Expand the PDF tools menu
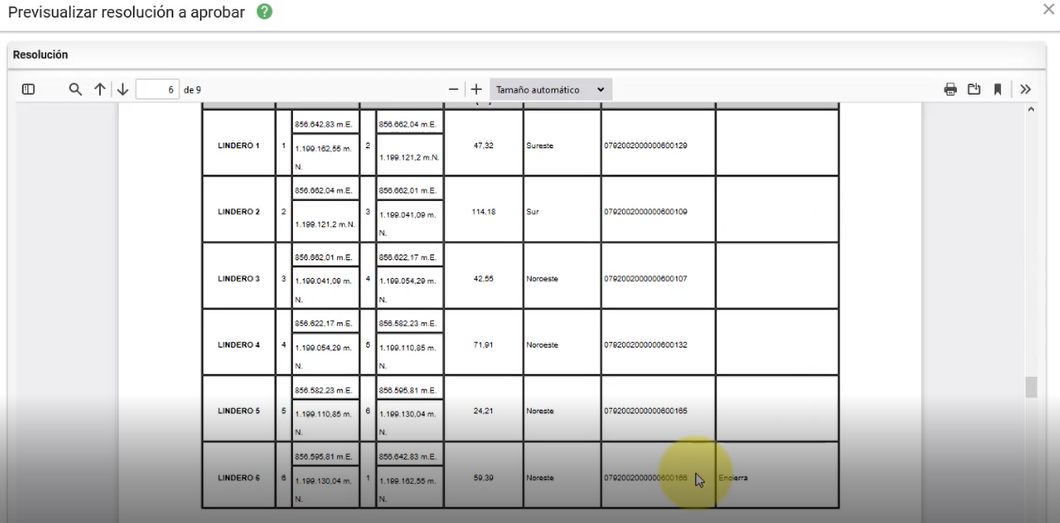Image resolution: width=1060 pixels, height=523 pixels. pos(1025,89)
